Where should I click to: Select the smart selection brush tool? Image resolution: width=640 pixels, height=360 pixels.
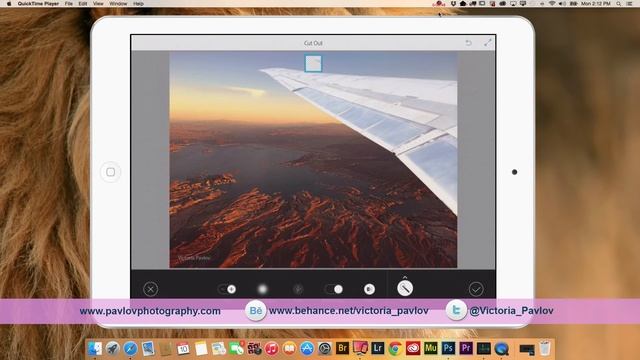click(x=405, y=289)
